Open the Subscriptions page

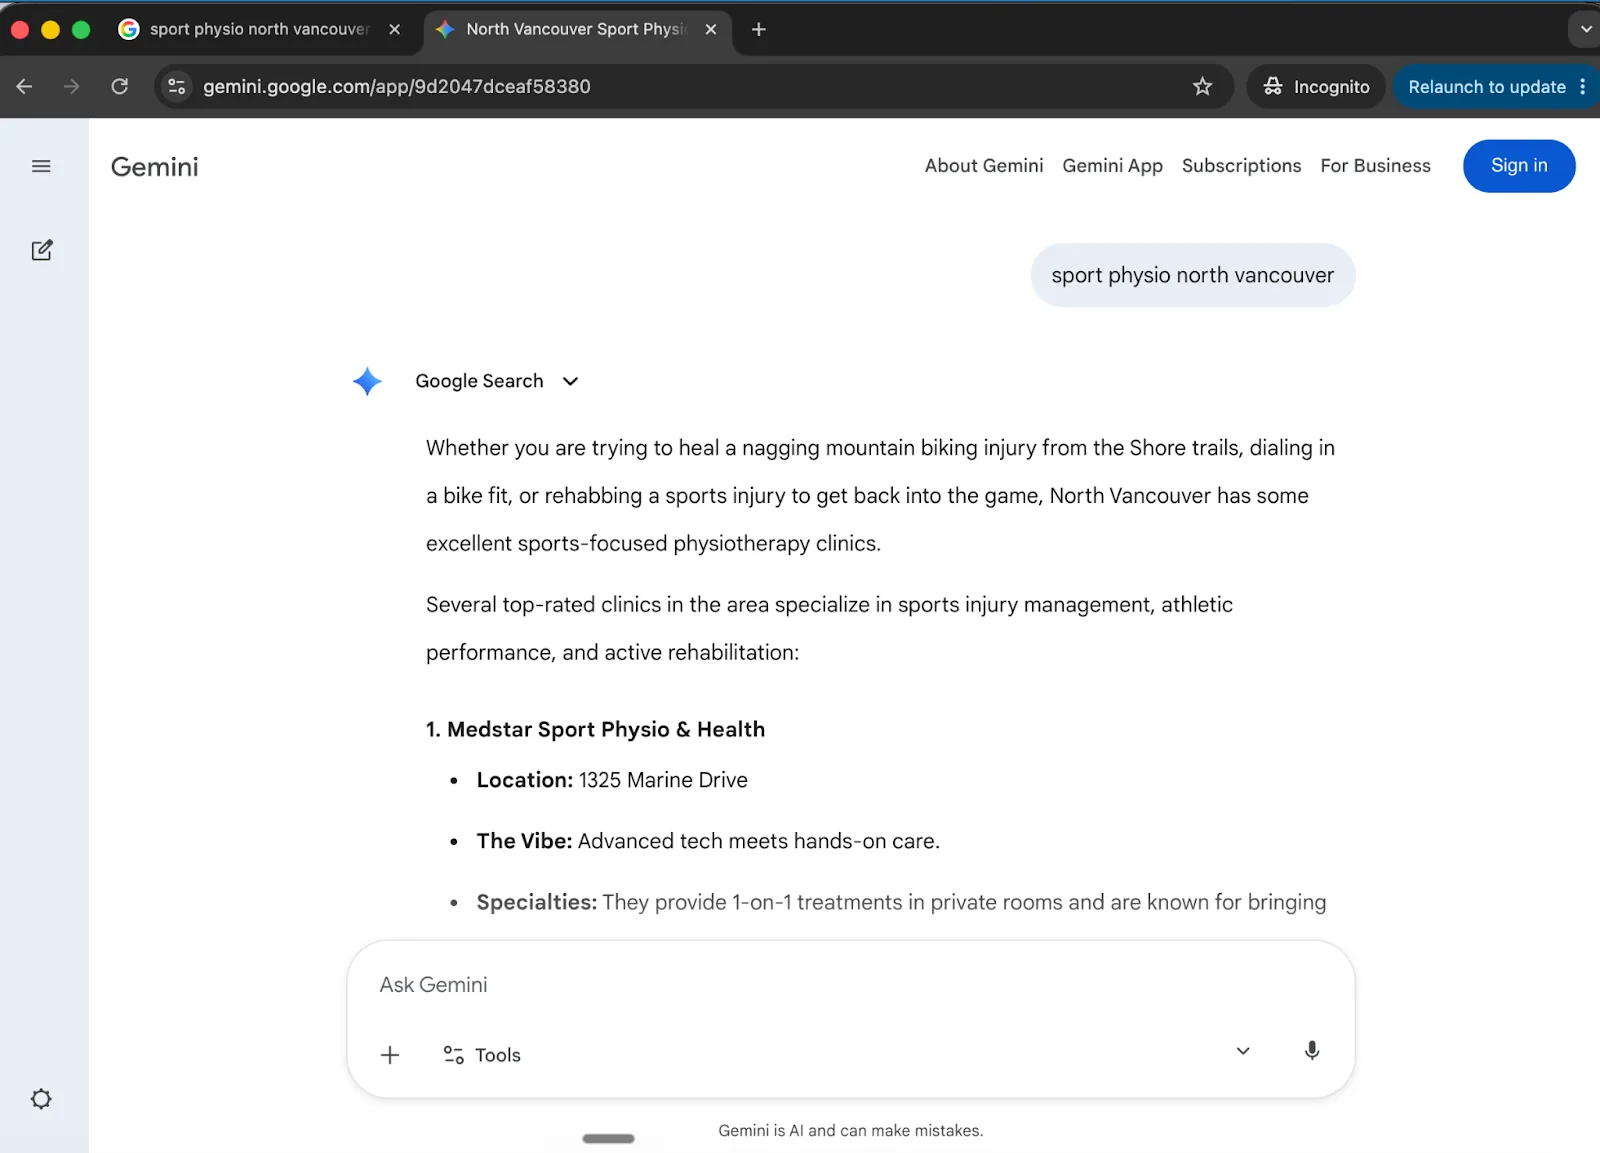pyautogui.click(x=1241, y=166)
